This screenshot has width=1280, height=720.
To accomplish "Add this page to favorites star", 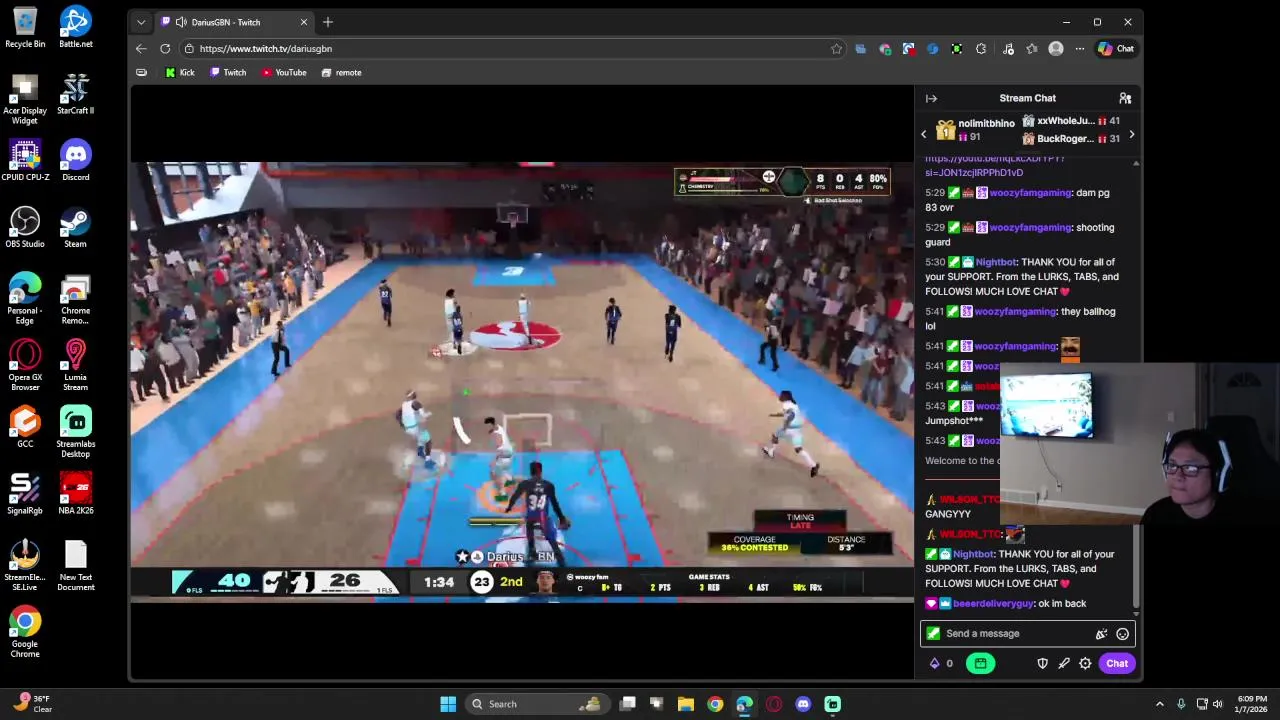I will [x=836, y=48].
